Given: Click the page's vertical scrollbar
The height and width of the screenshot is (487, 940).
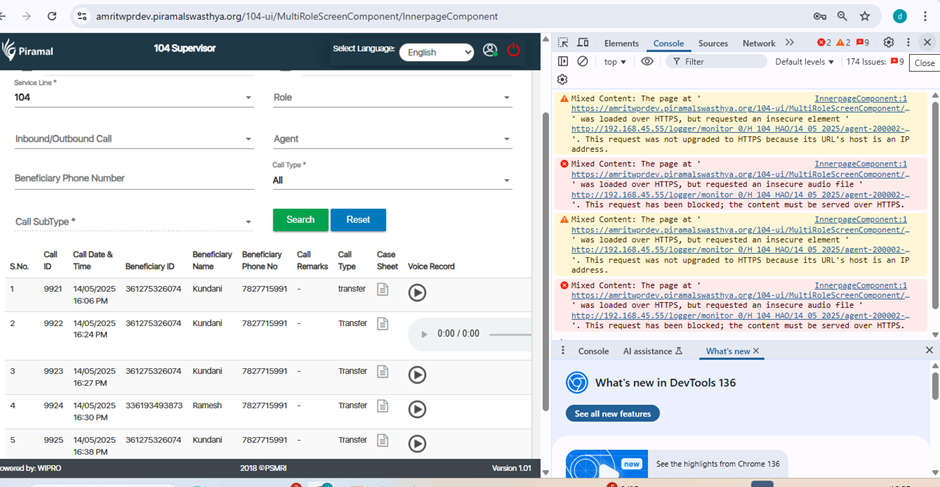Looking at the screenshot, I should (545, 261).
